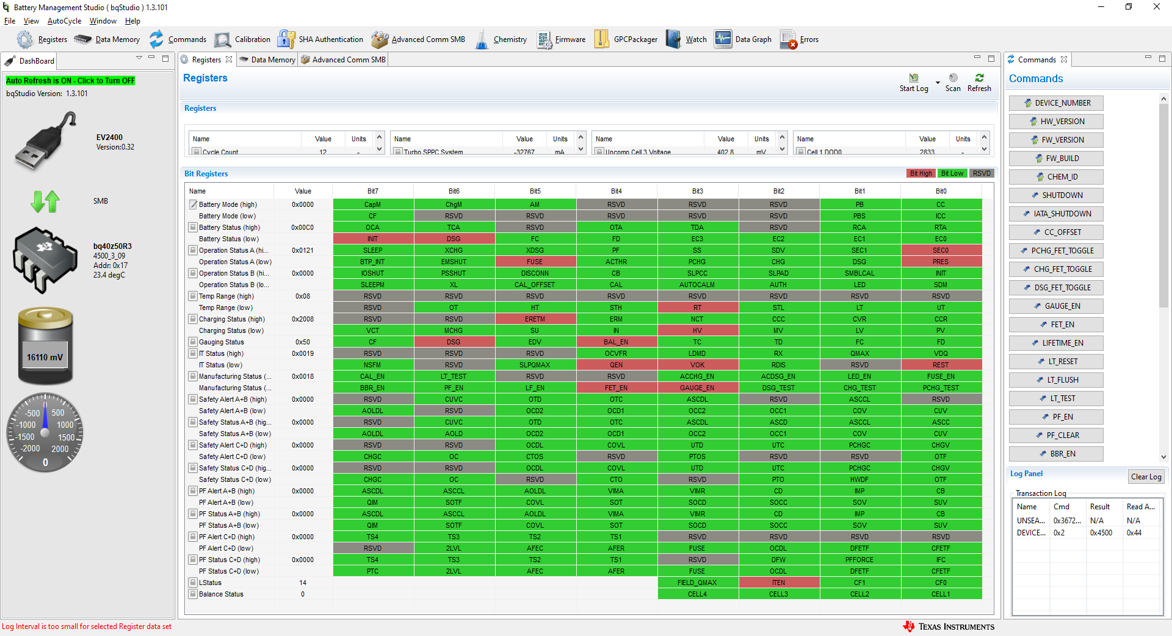This screenshot has height=636, width=1172.
Task: Click the EV2400 USB adapter icon
Action: coord(46,141)
